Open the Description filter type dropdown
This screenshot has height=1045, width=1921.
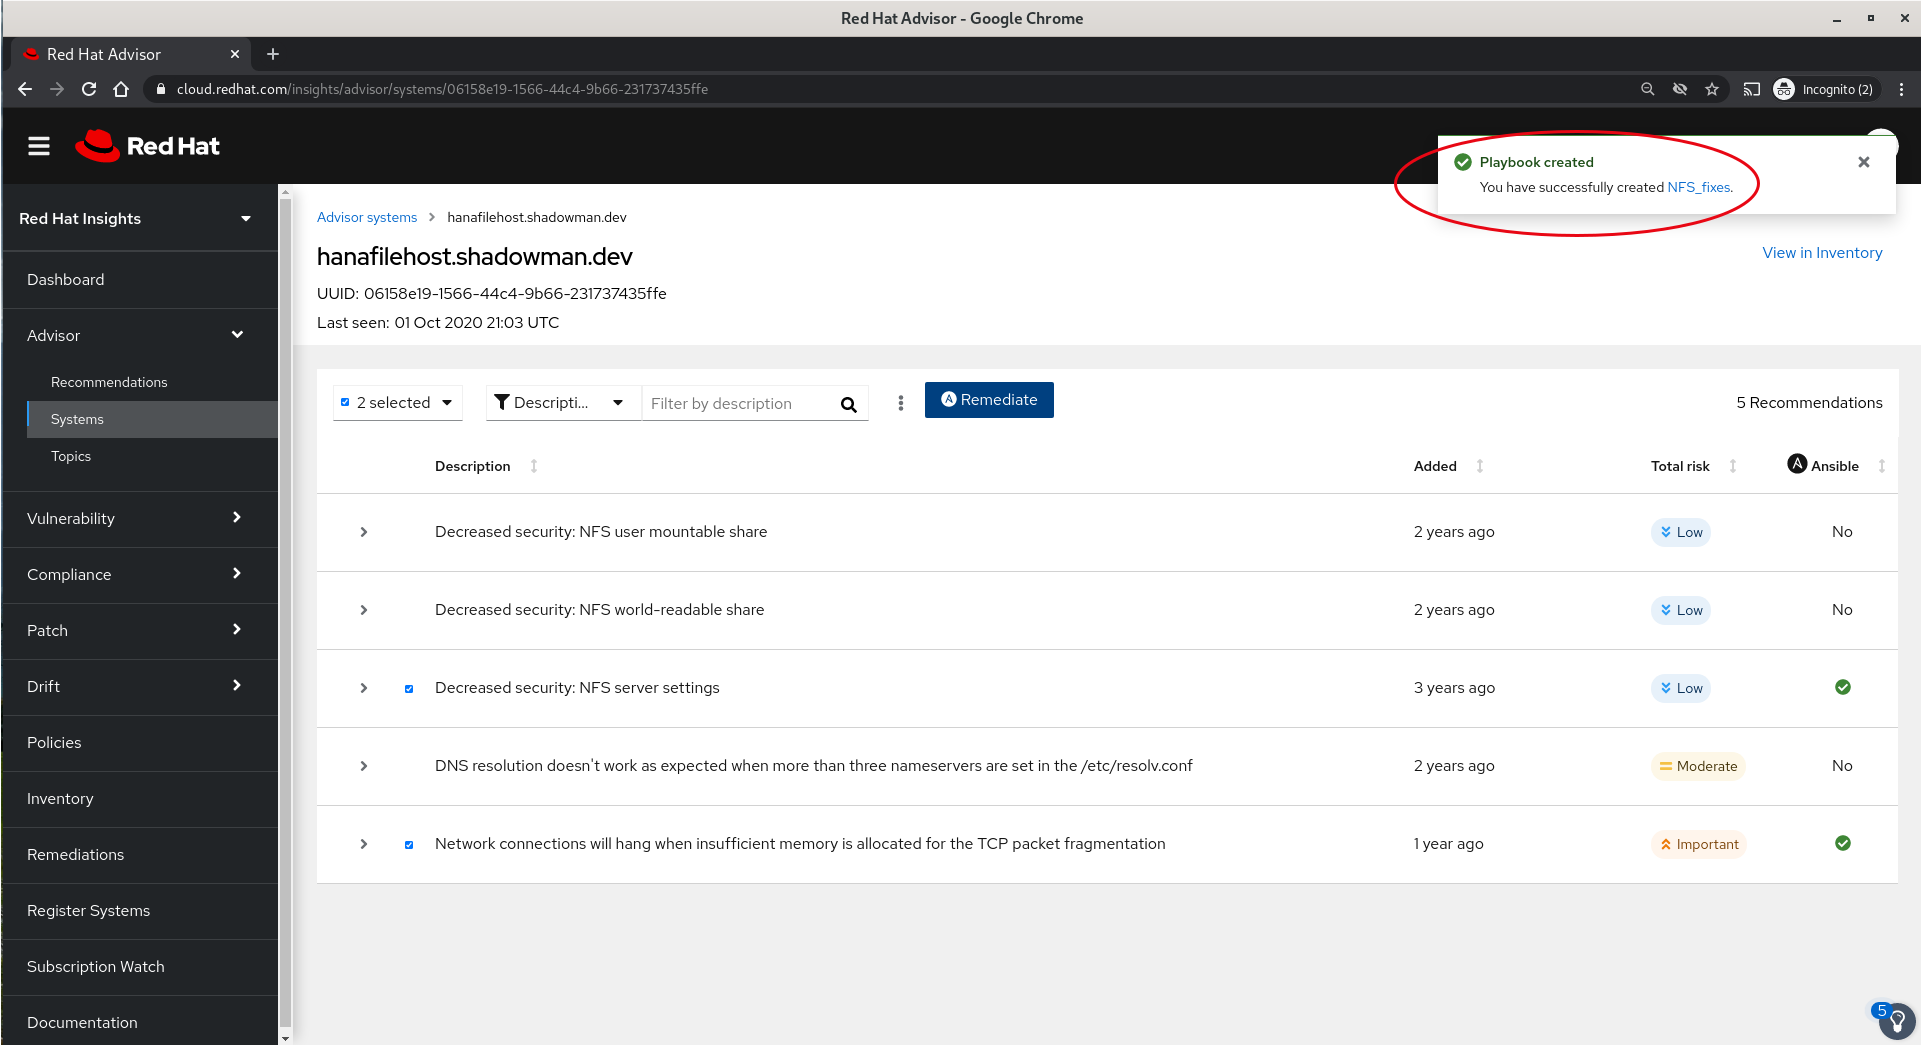pos(563,402)
